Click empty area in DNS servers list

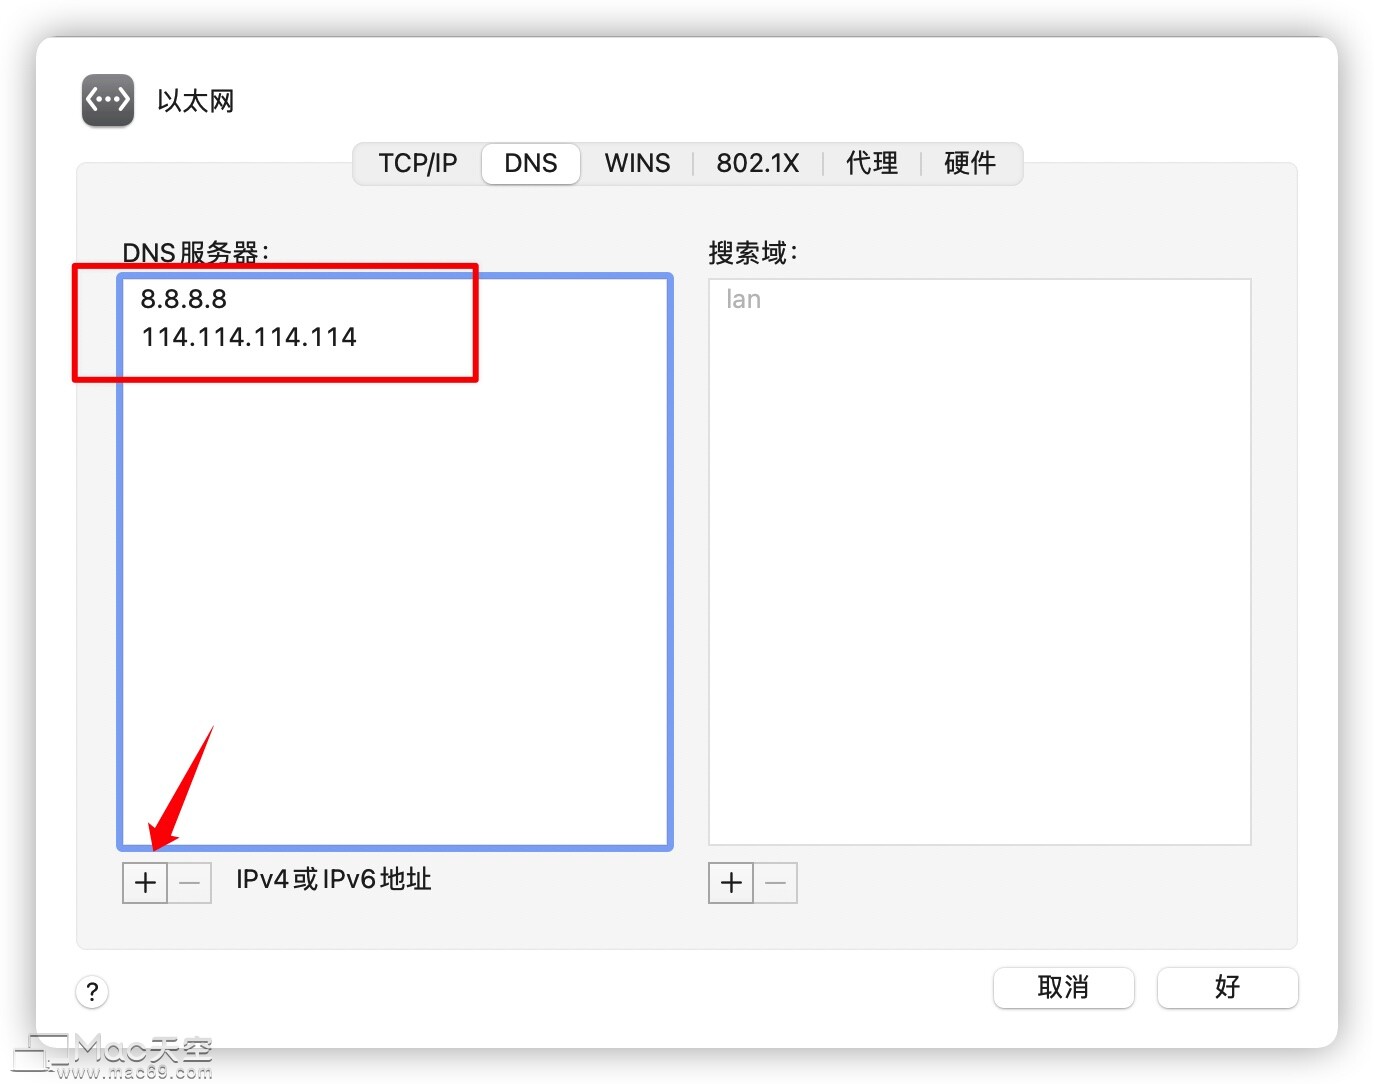tap(395, 600)
